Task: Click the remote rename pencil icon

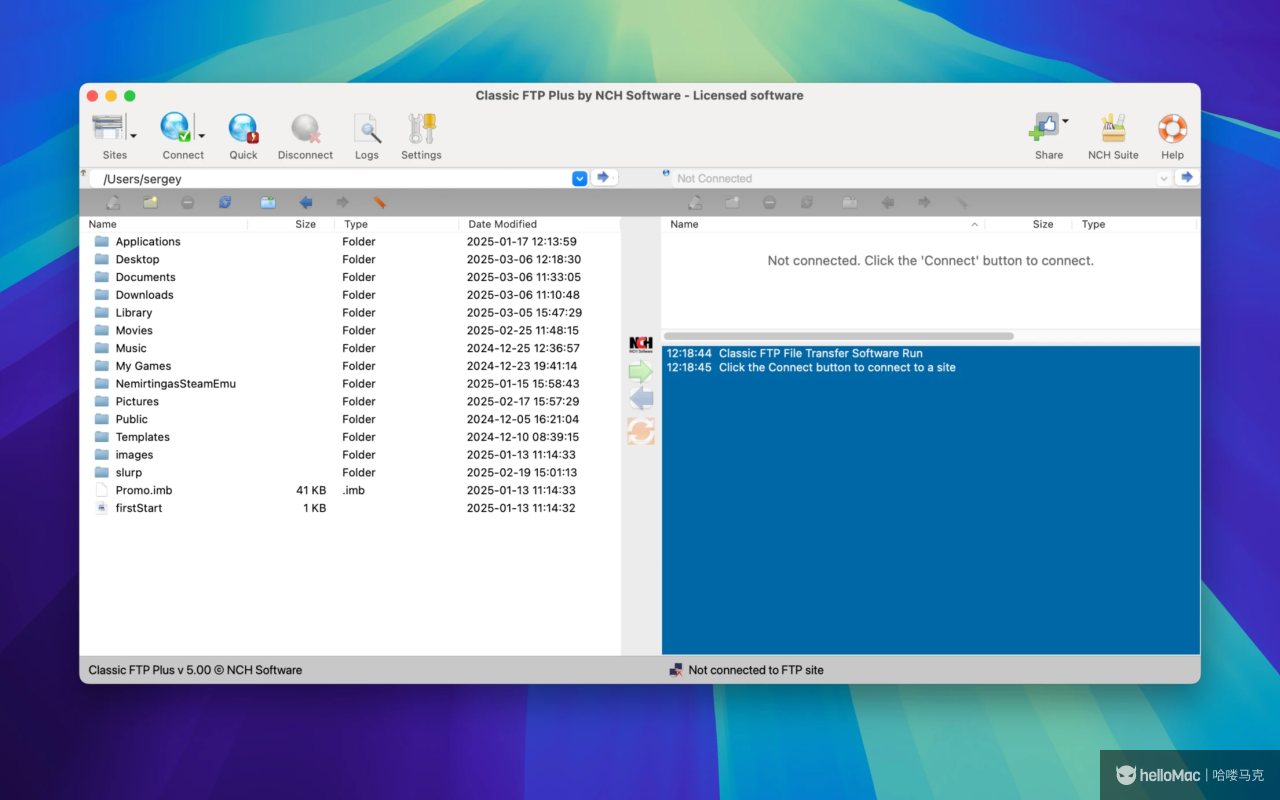Action: [x=695, y=203]
